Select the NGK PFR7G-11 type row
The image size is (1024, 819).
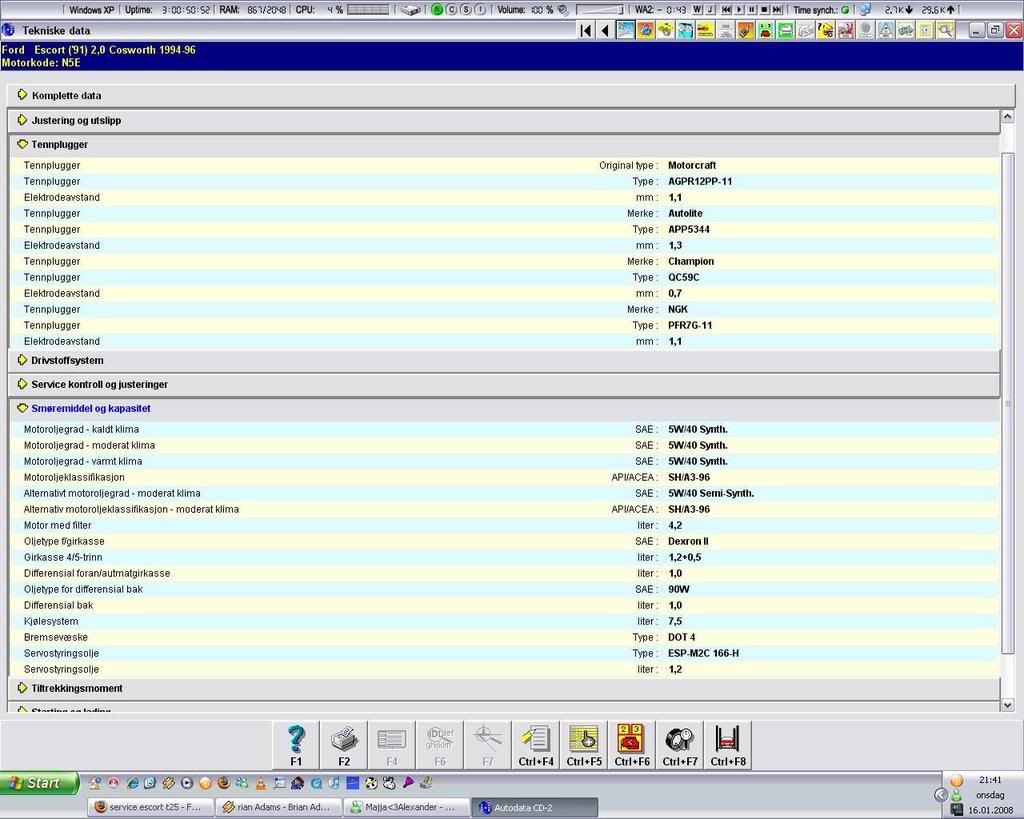click(x=504, y=325)
